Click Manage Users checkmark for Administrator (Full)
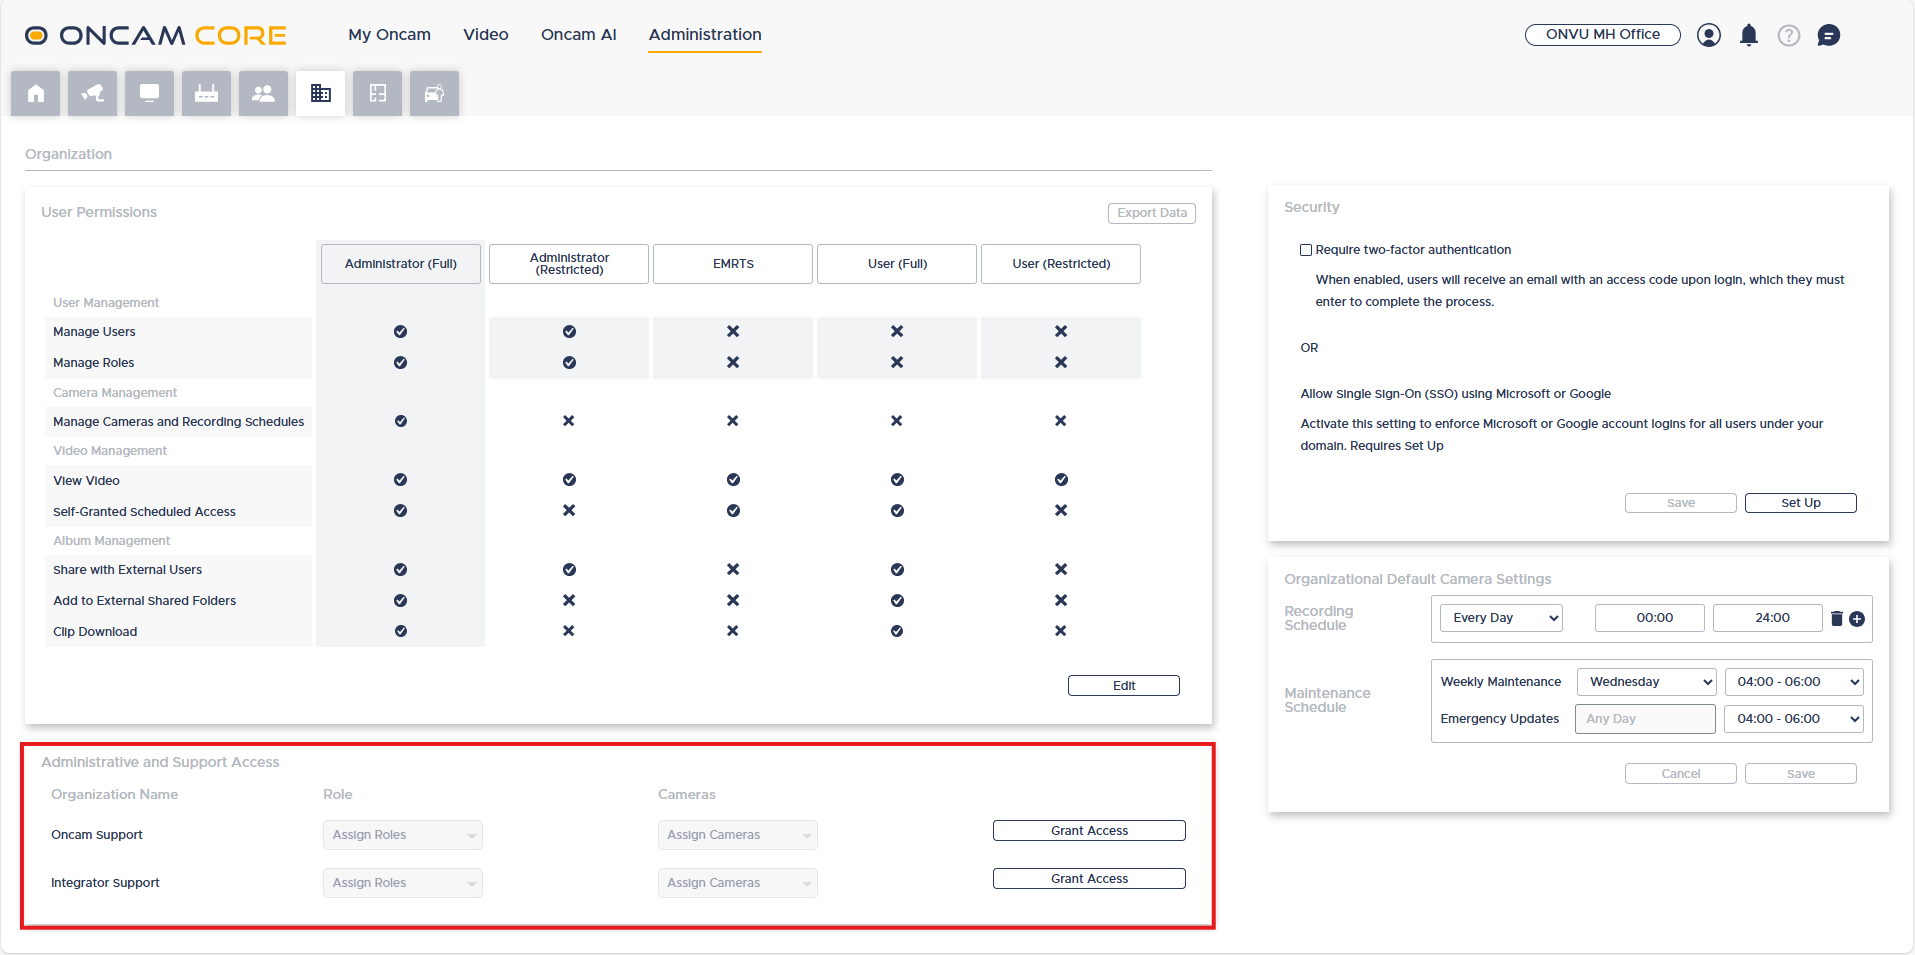 pyautogui.click(x=400, y=331)
